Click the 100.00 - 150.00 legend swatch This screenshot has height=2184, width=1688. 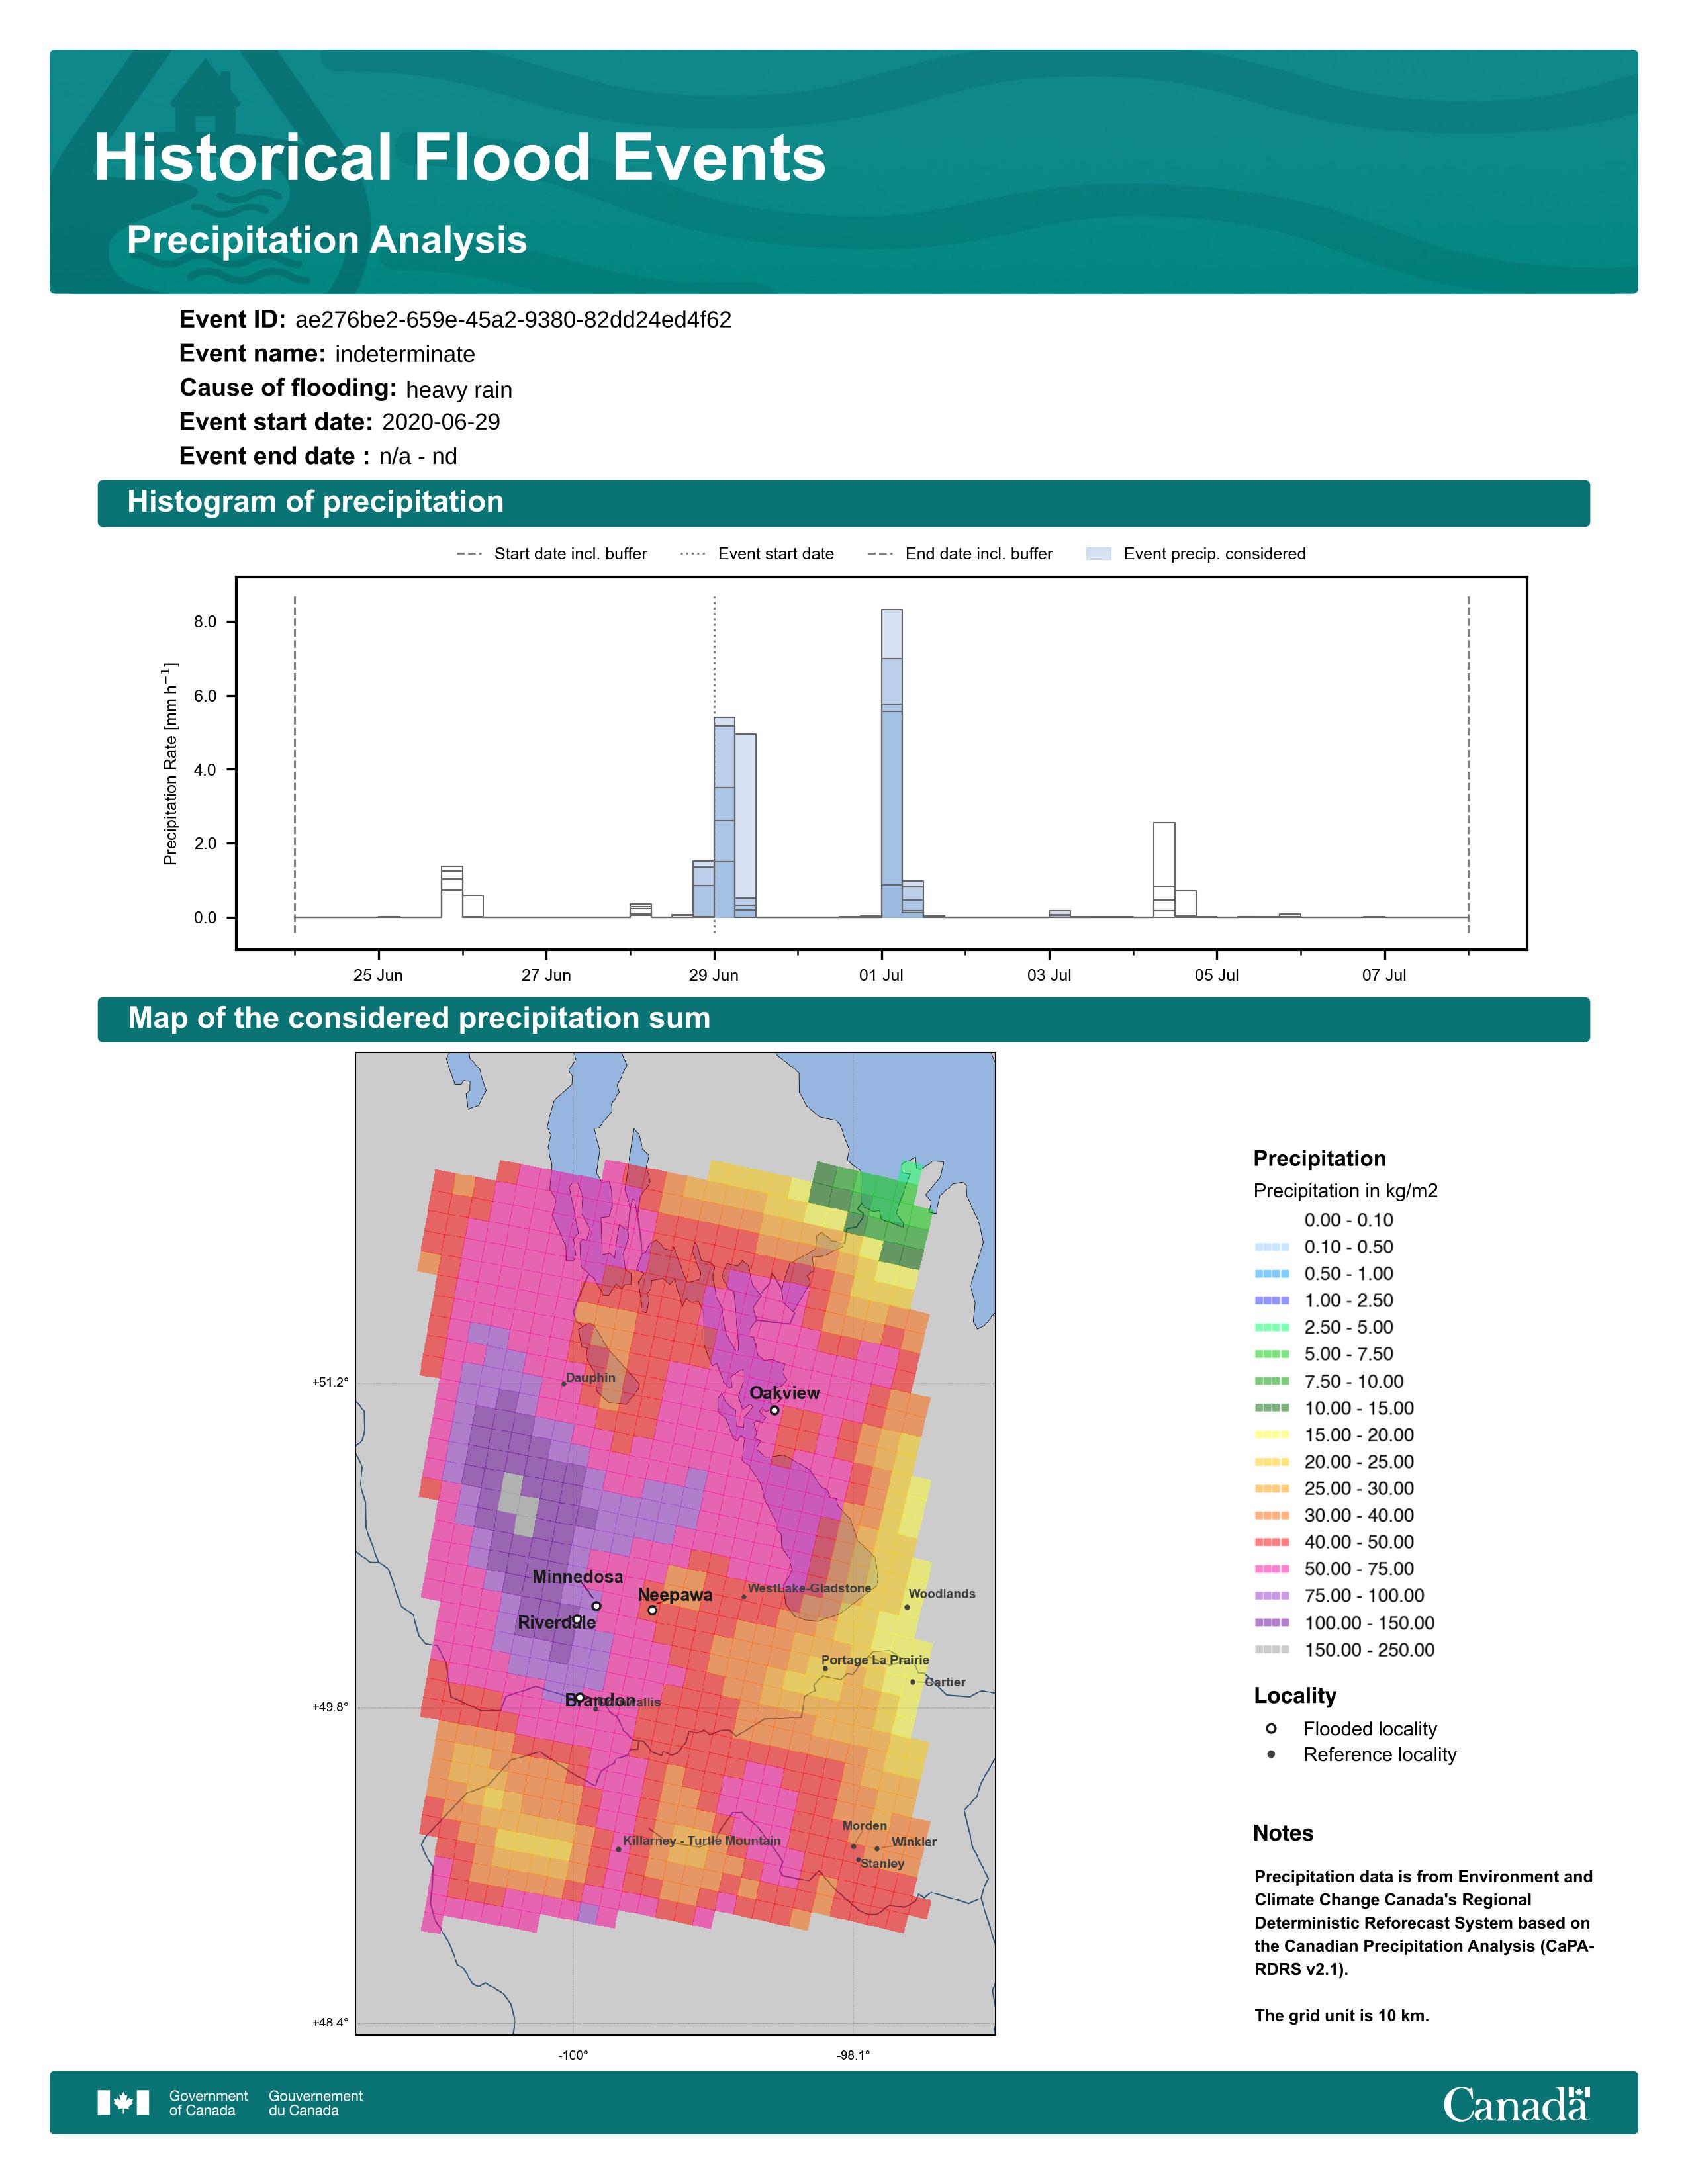pos(1271,1623)
